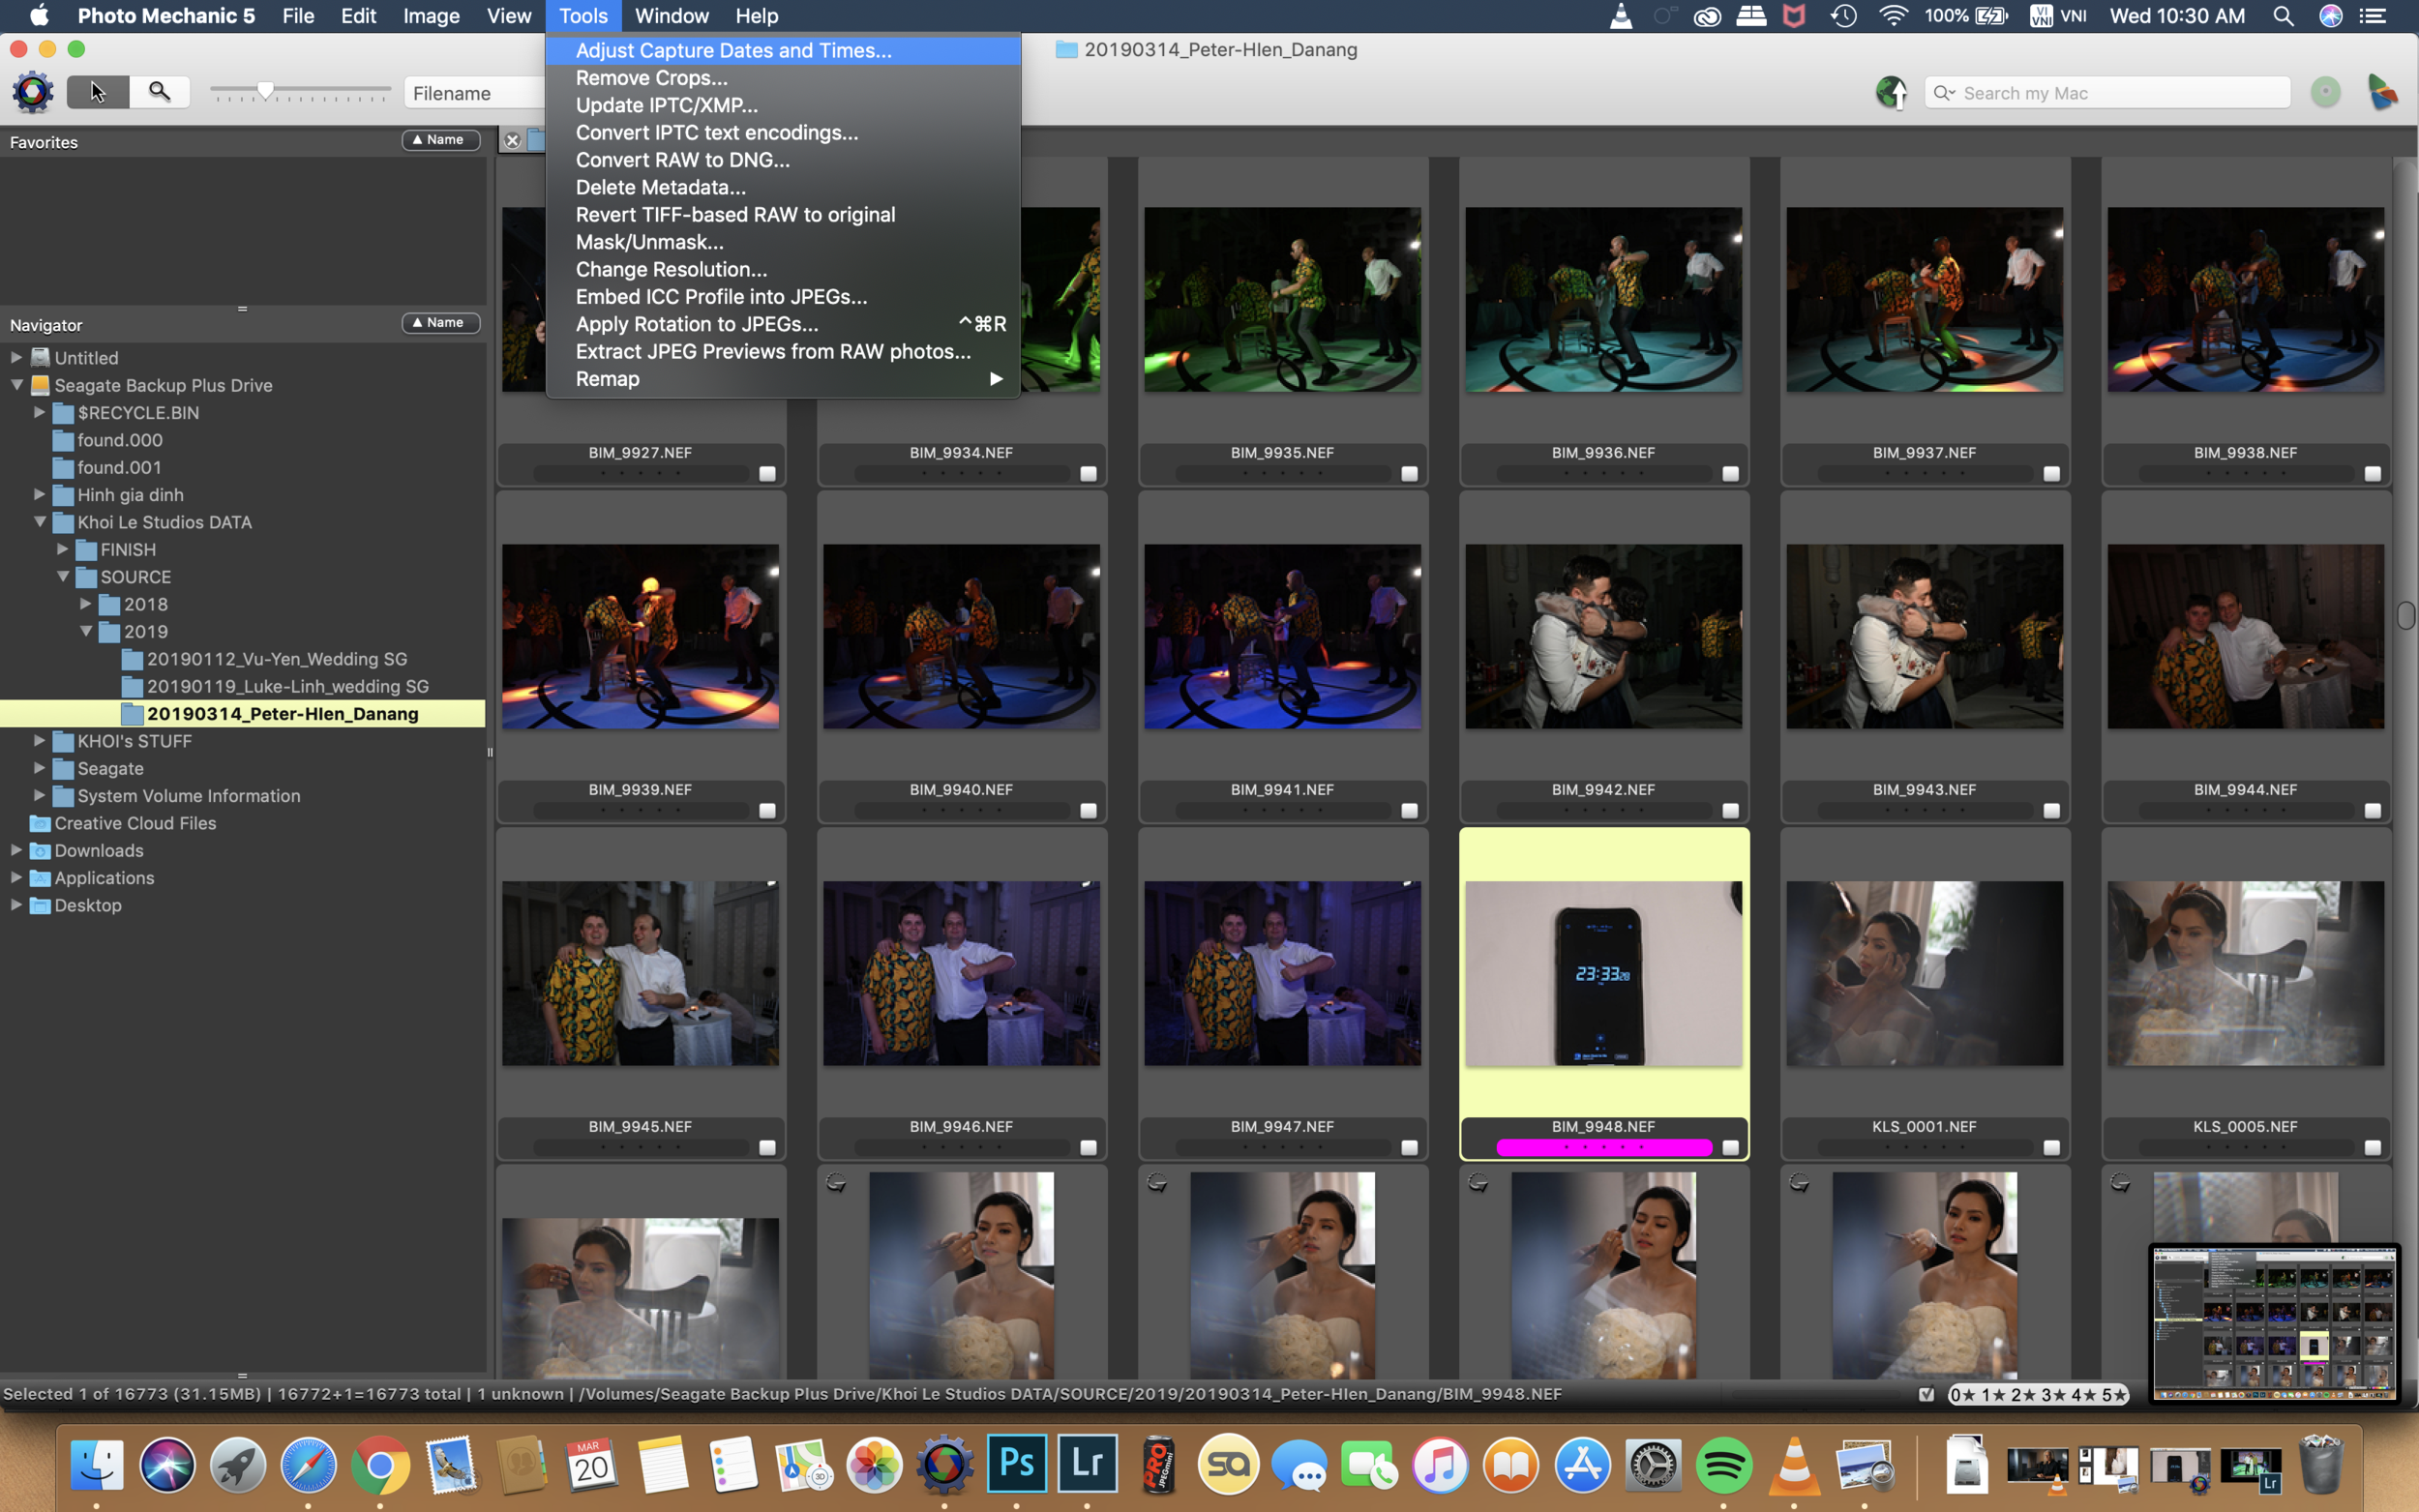Open the Filename sort dropdown
This screenshot has width=2419, height=1512.
pyautogui.click(x=475, y=93)
